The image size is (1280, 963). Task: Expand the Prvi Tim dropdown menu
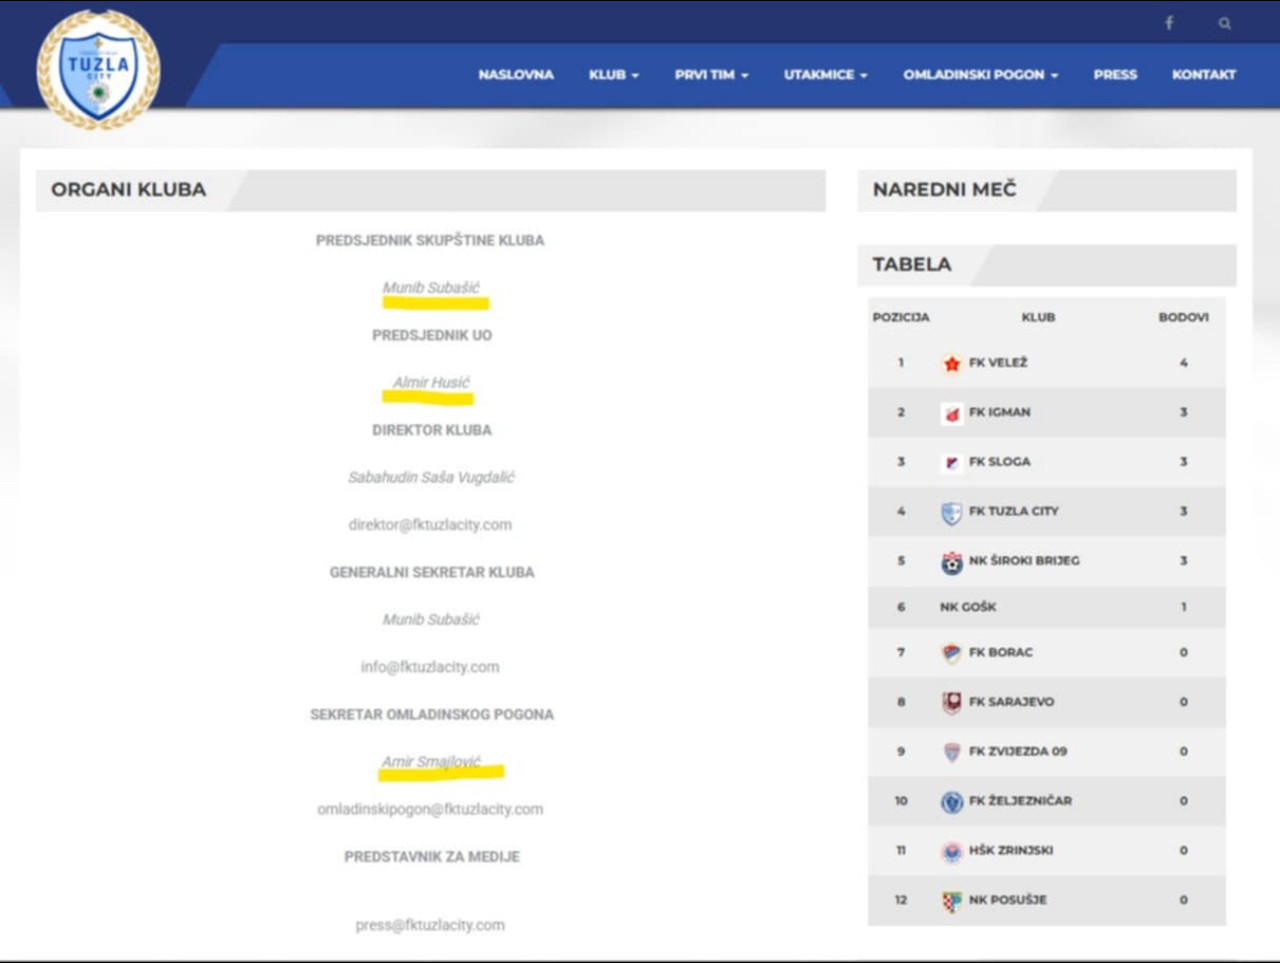[711, 75]
